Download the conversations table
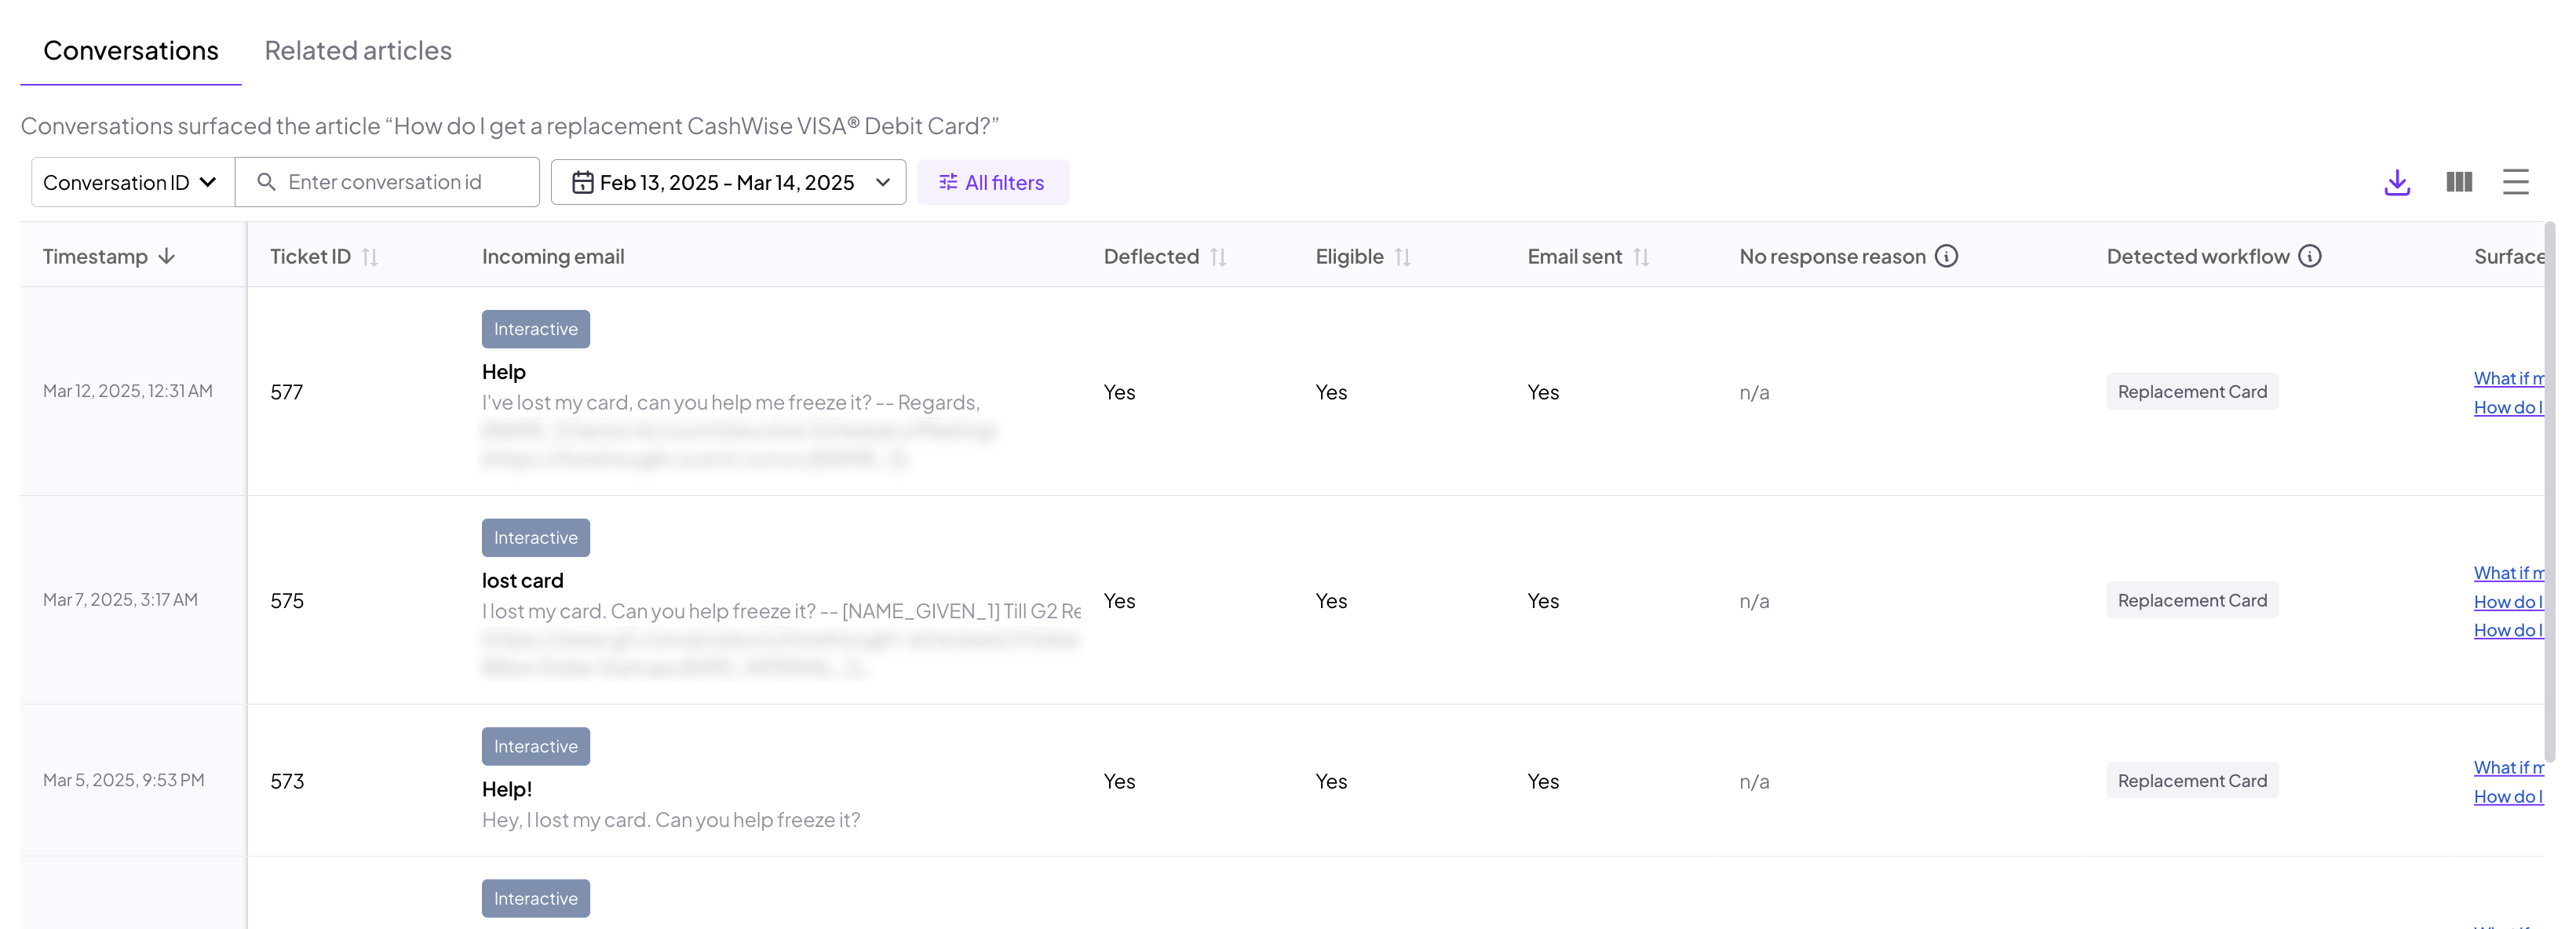The height and width of the screenshot is (929, 2576). [2396, 182]
